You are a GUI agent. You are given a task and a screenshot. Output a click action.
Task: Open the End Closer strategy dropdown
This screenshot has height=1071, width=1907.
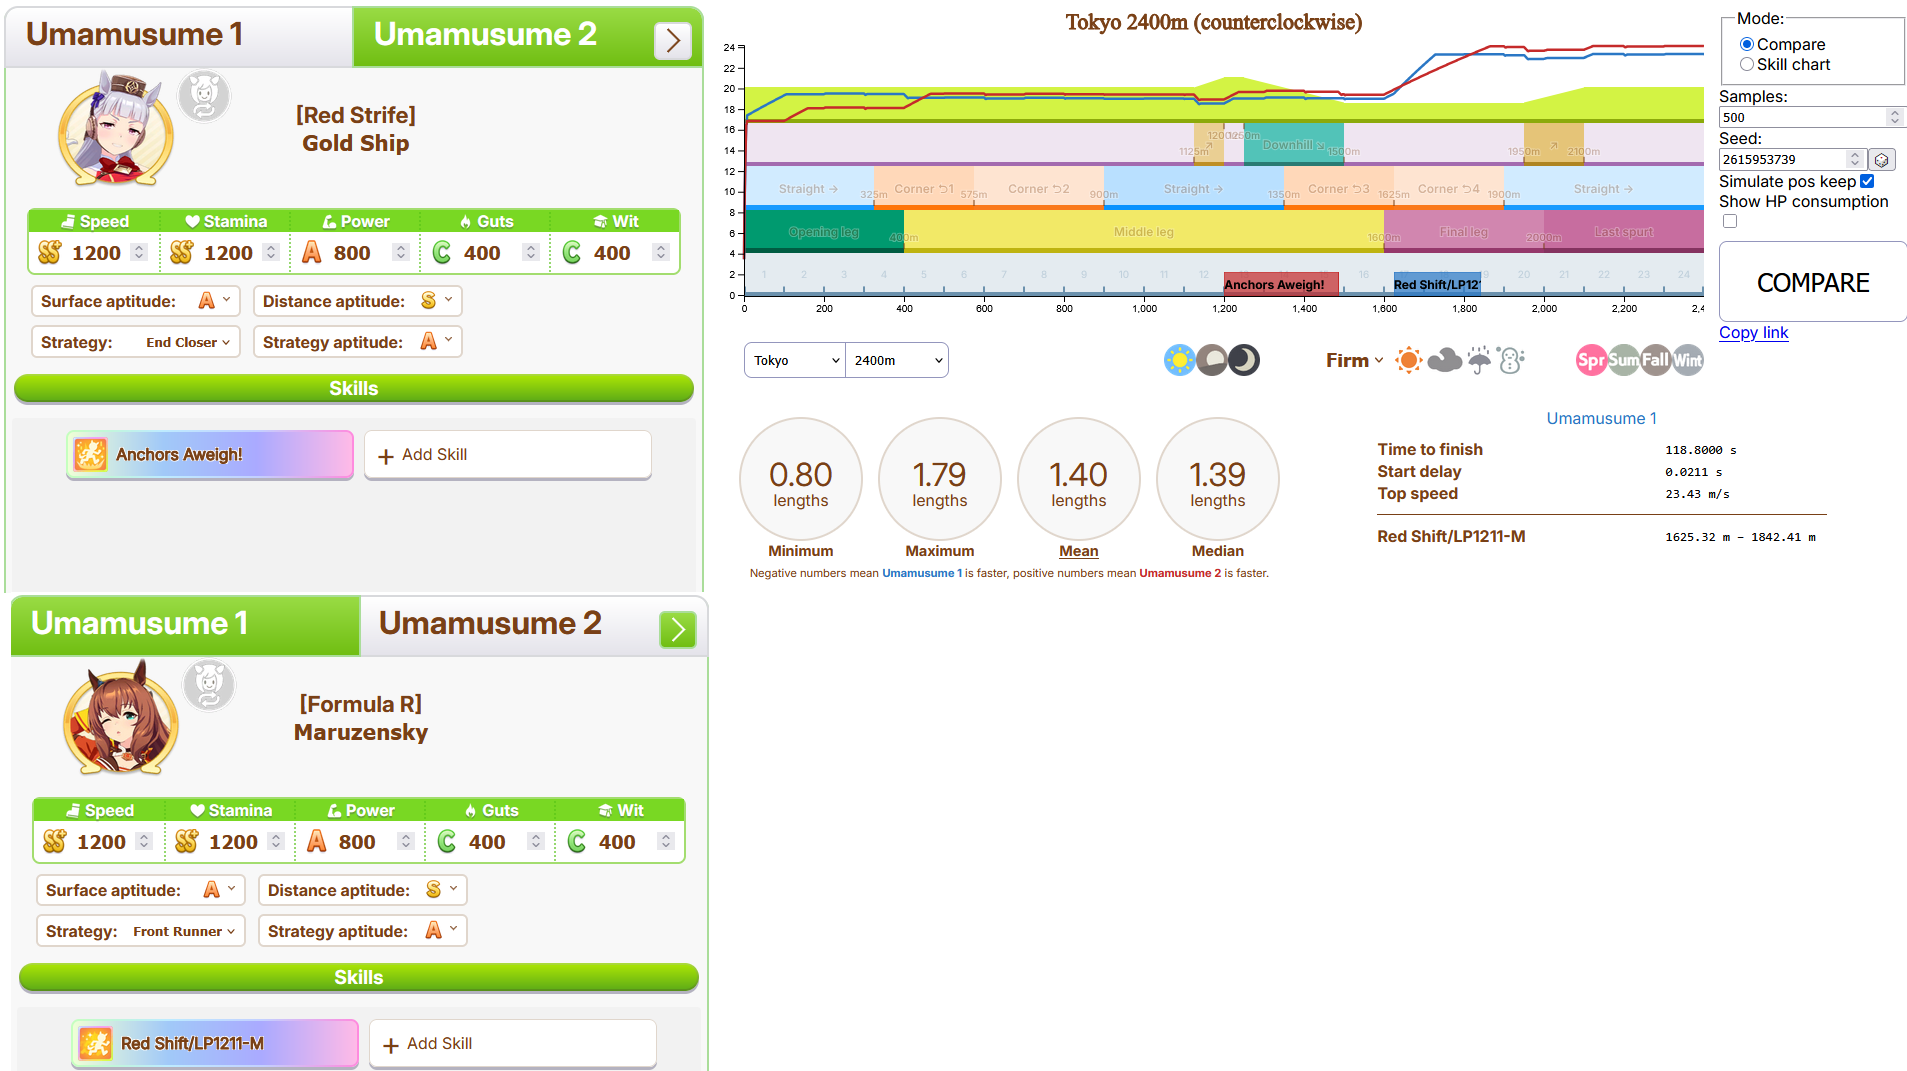tap(136, 342)
